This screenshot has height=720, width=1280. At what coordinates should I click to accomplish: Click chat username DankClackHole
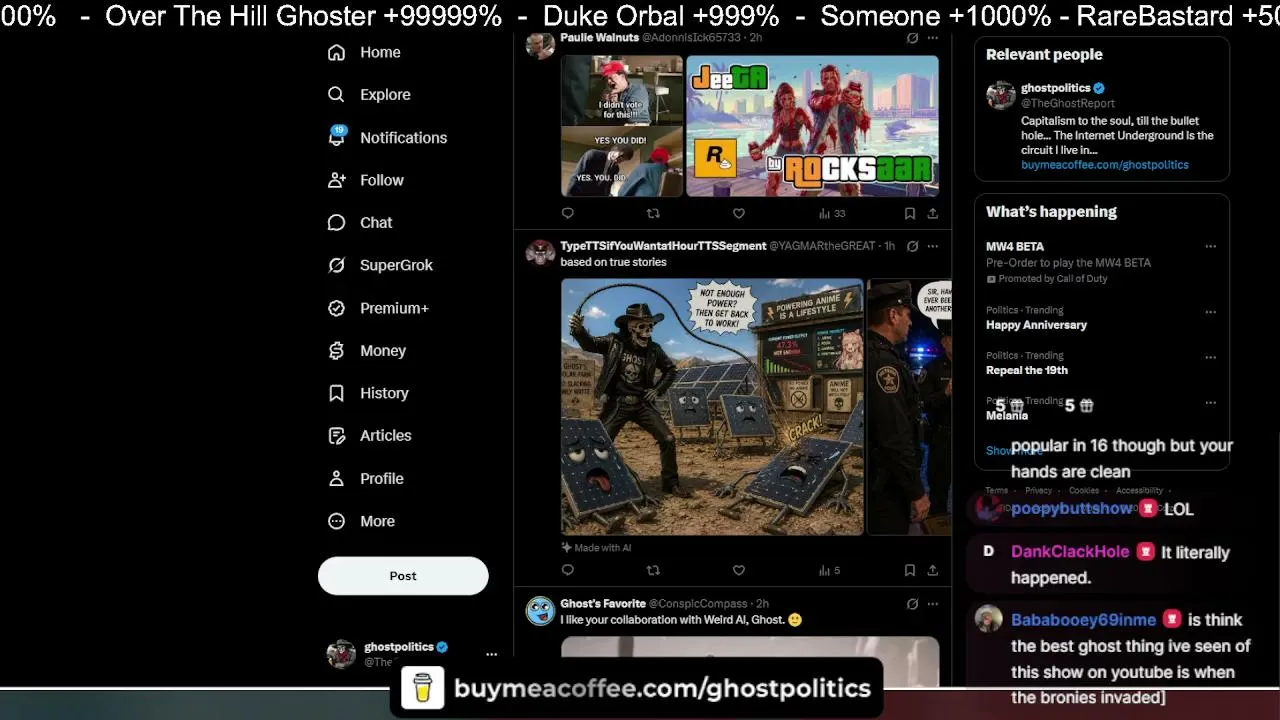click(x=1070, y=552)
